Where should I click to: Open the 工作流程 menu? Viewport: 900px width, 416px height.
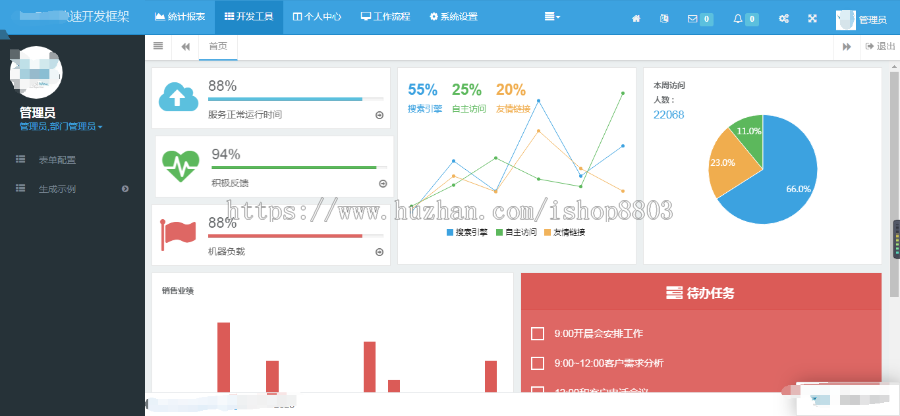tap(385, 17)
